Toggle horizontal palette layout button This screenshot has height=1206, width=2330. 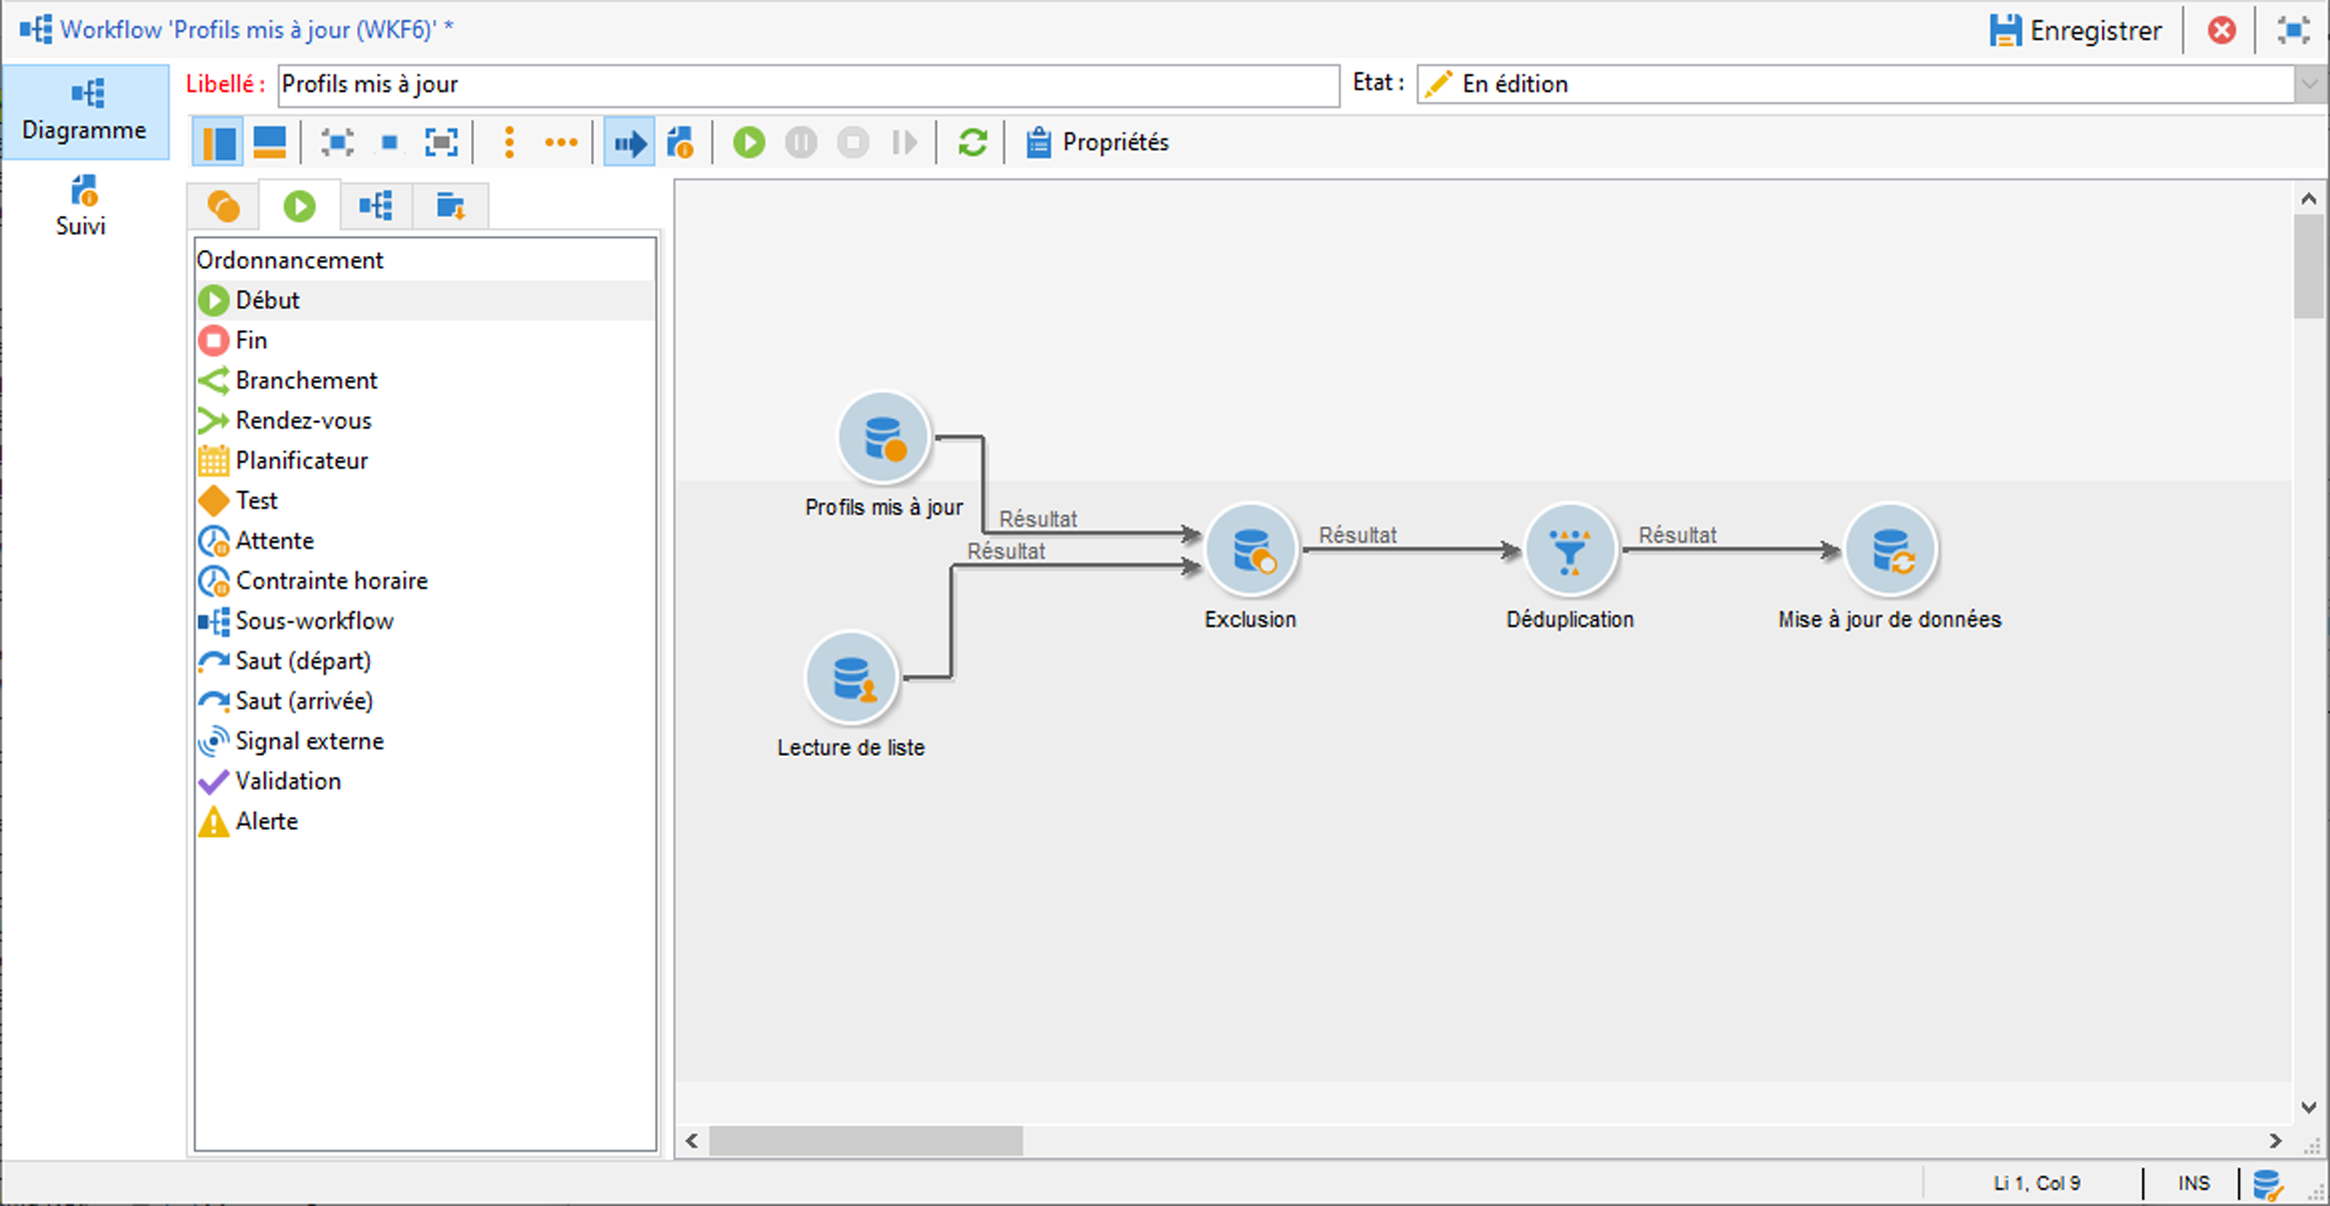pyautogui.click(x=270, y=142)
